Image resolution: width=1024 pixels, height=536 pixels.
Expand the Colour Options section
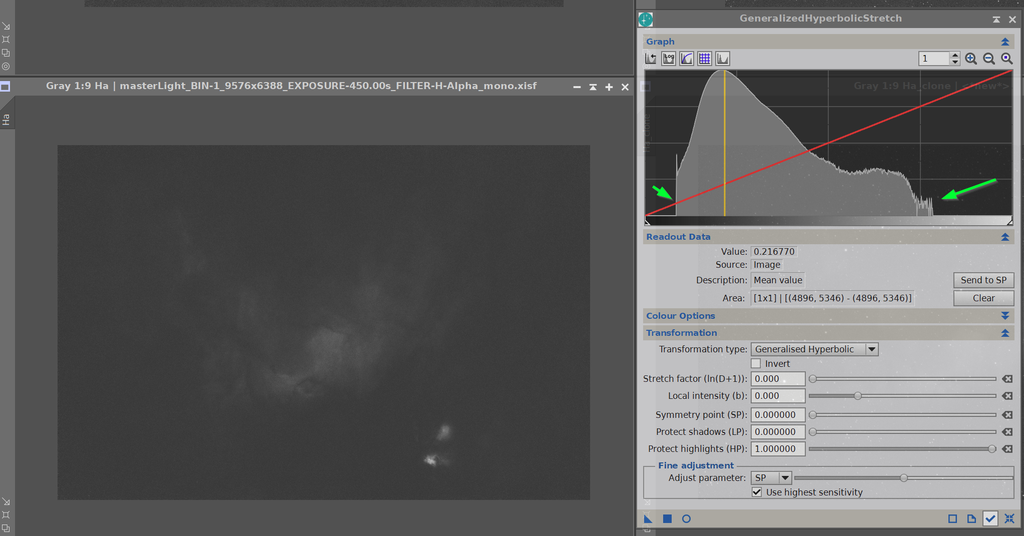coord(1005,316)
